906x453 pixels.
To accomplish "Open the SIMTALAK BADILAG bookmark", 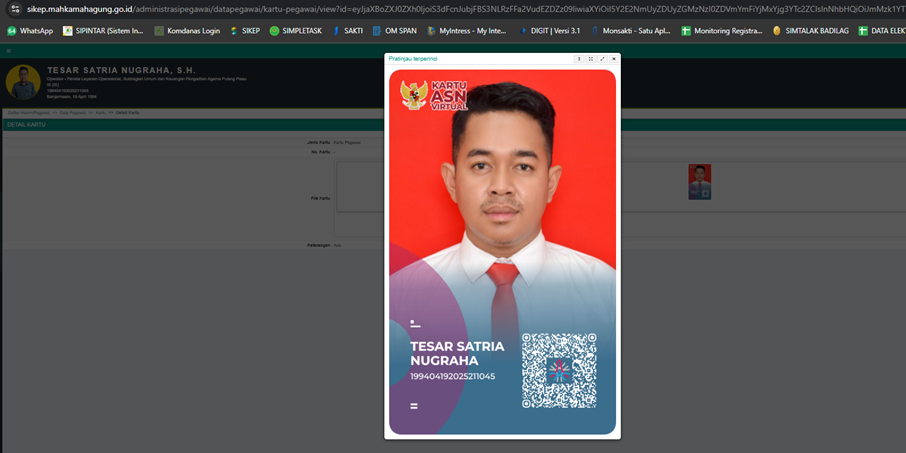I will click(x=810, y=31).
